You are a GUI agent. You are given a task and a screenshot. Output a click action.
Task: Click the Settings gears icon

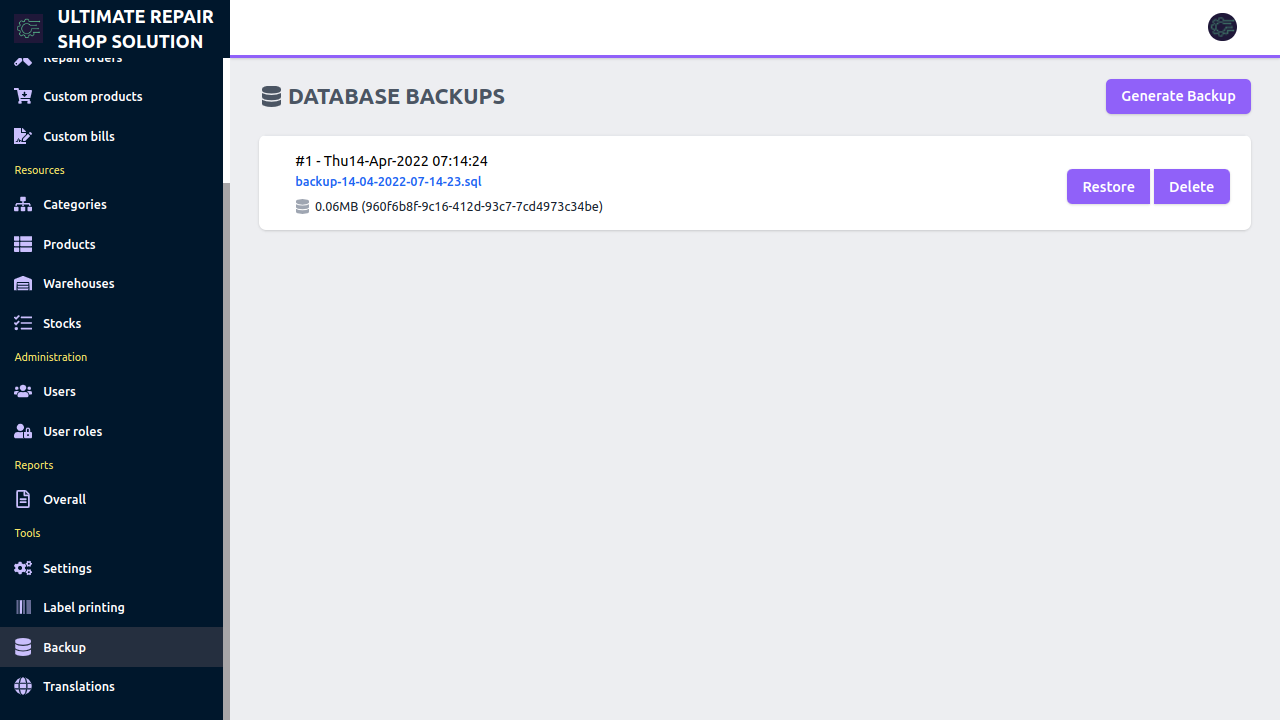point(23,569)
